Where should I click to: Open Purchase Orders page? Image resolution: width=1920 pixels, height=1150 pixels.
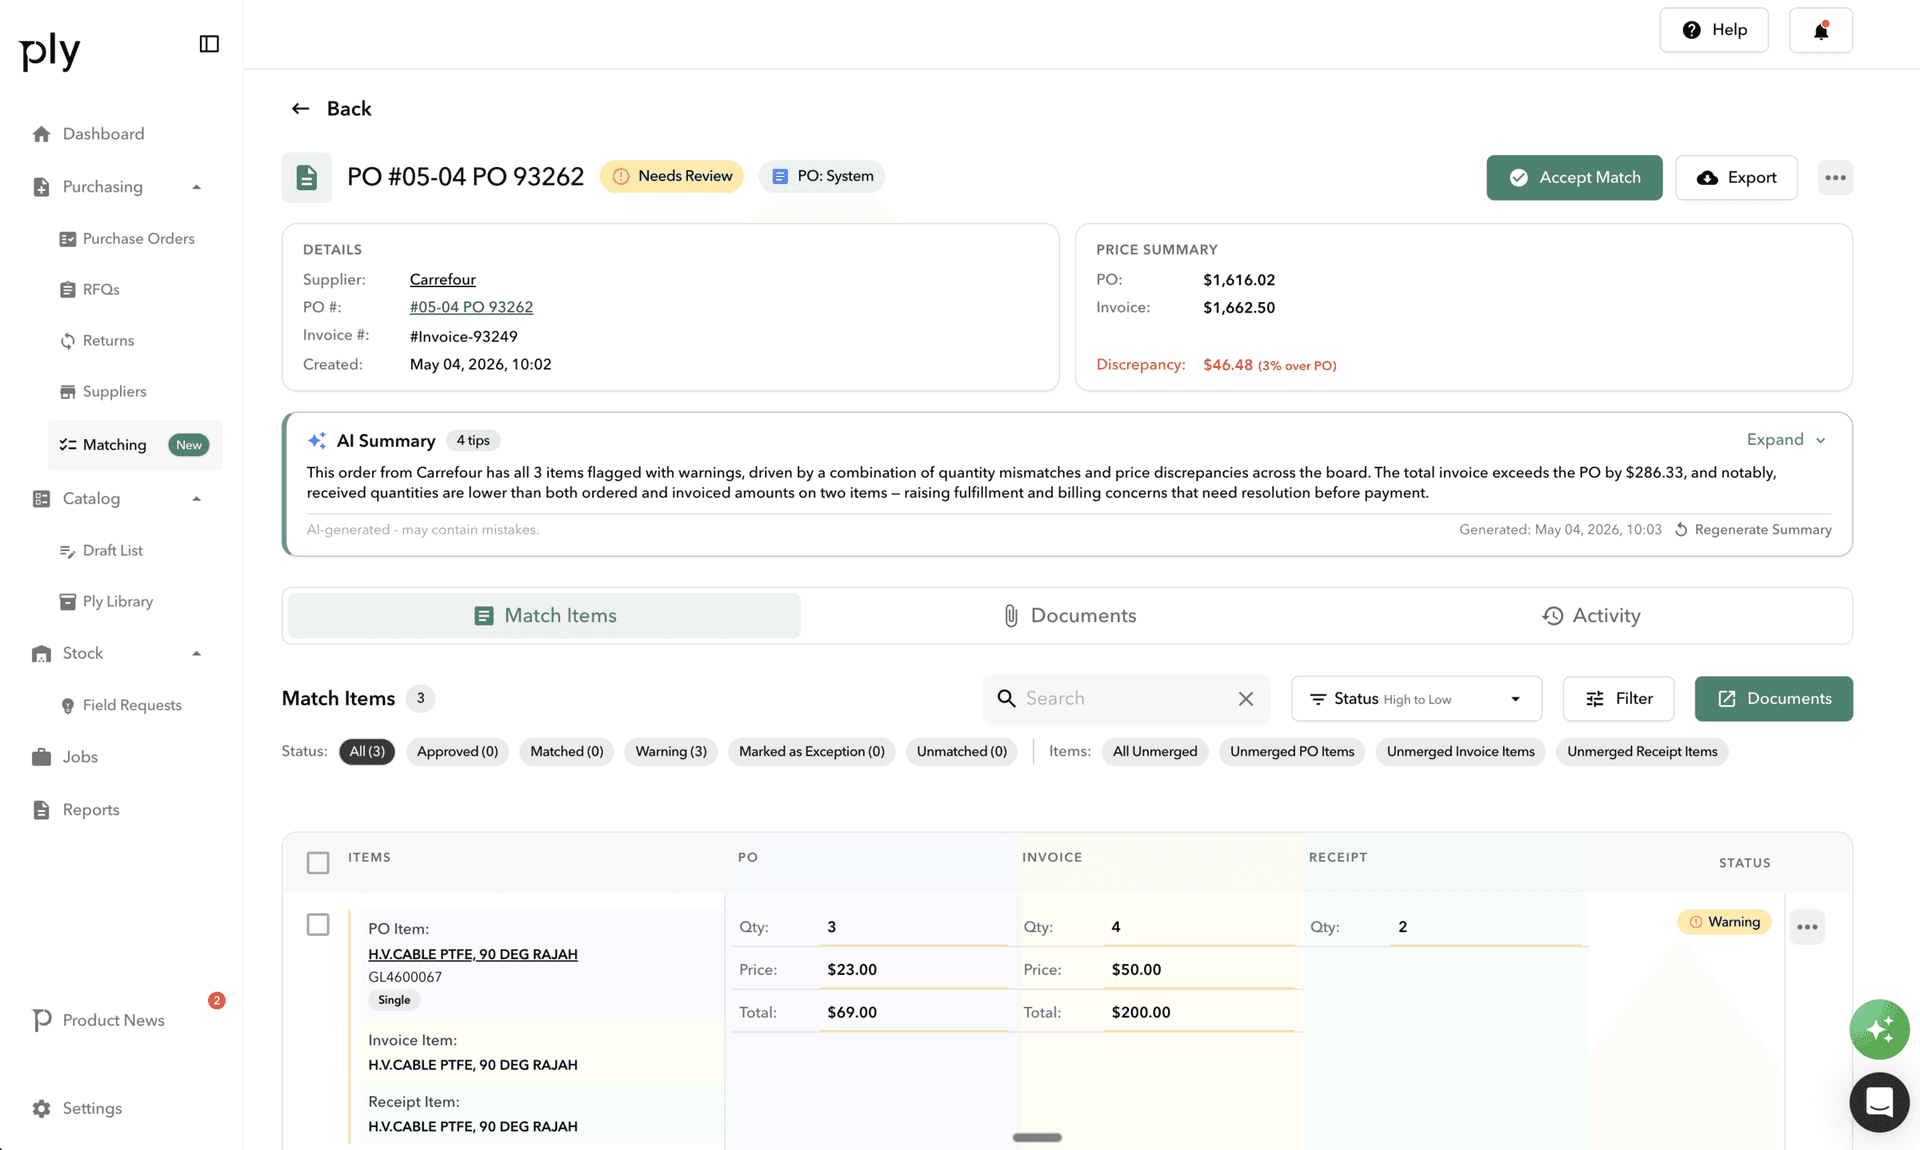(138, 239)
